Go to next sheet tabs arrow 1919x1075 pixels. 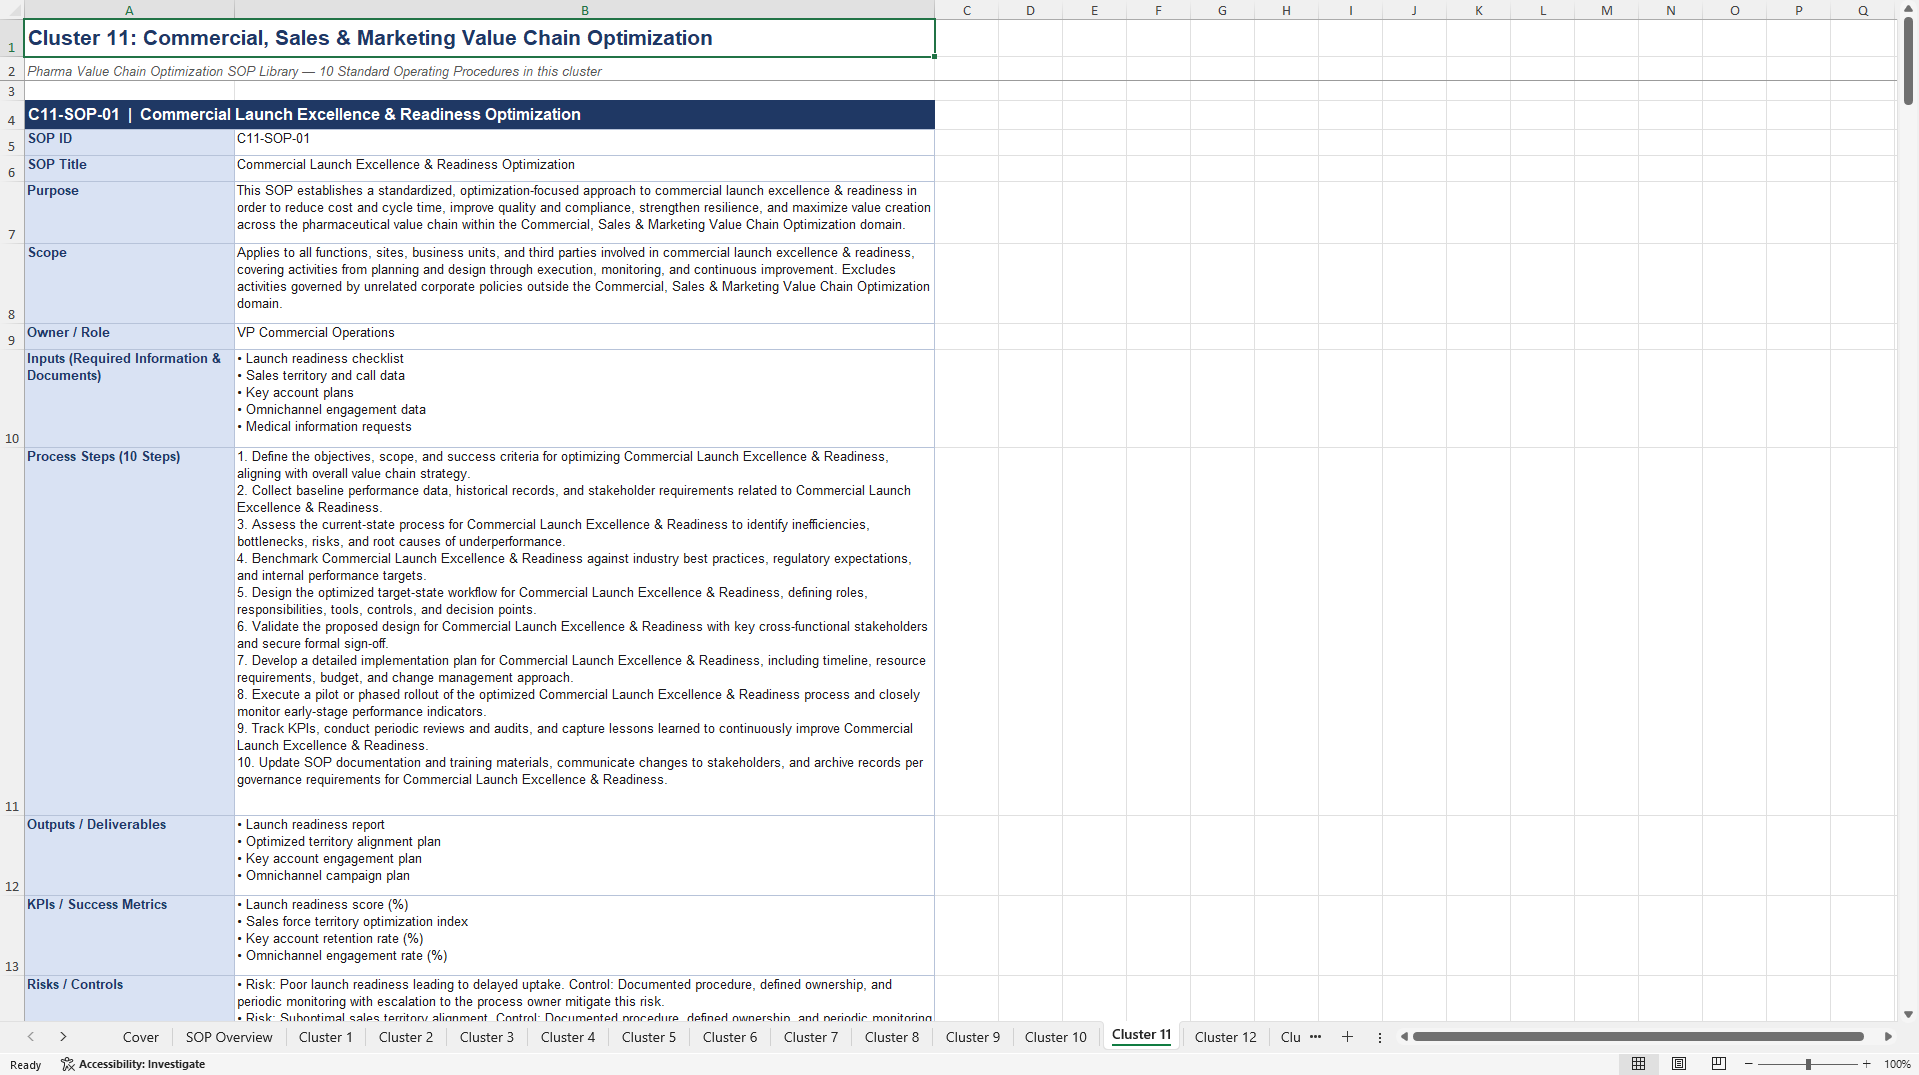[x=63, y=1037]
